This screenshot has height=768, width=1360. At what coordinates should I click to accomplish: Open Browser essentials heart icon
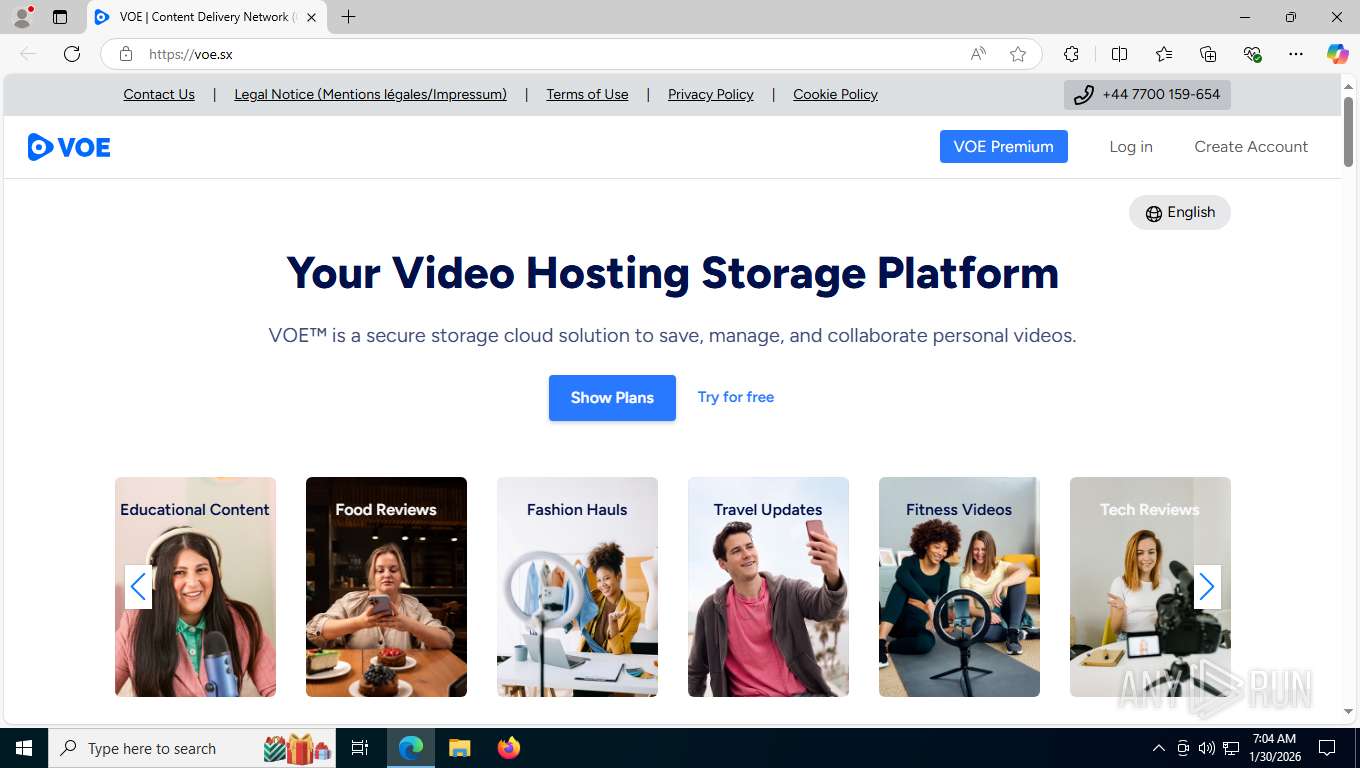pos(1252,54)
